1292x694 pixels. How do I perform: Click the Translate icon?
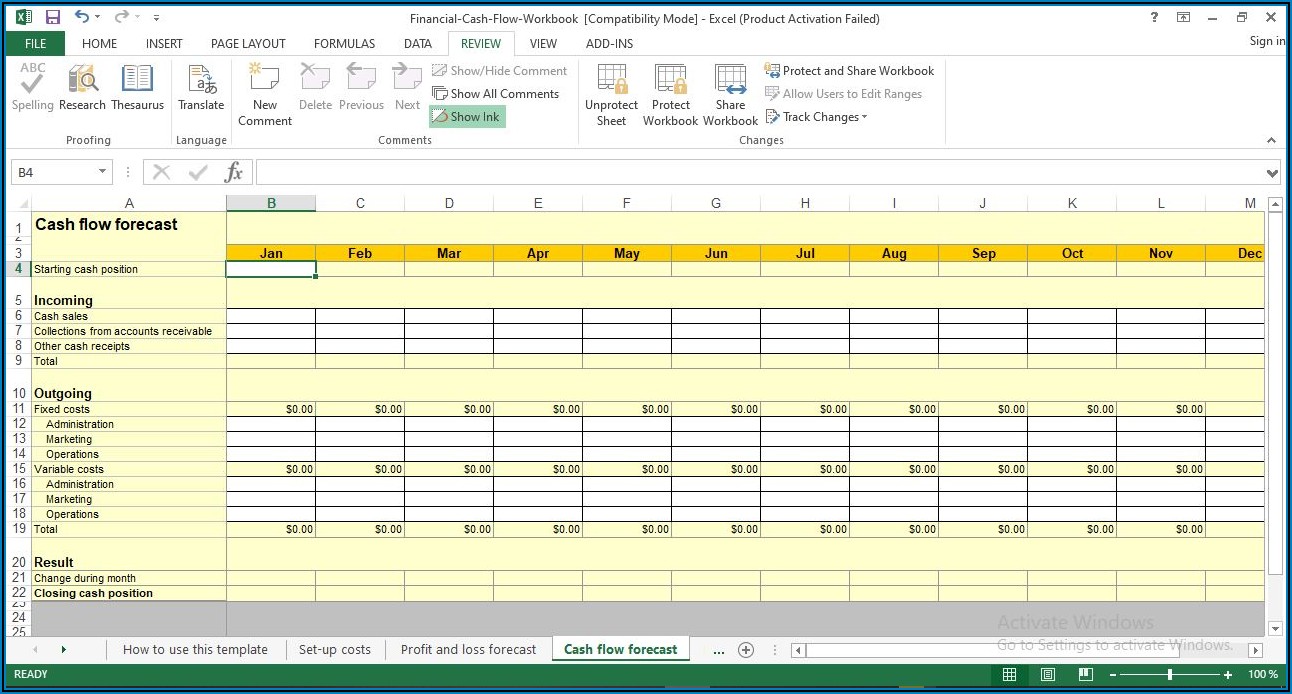click(201, 86)
